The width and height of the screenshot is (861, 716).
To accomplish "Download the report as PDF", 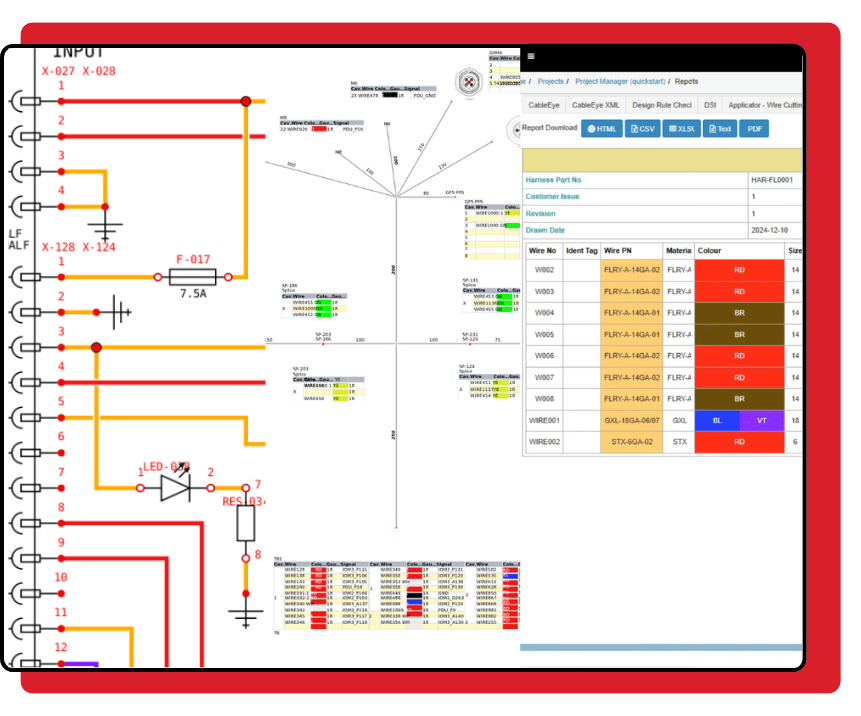I will pyautogui.click(x=754, y=129).
